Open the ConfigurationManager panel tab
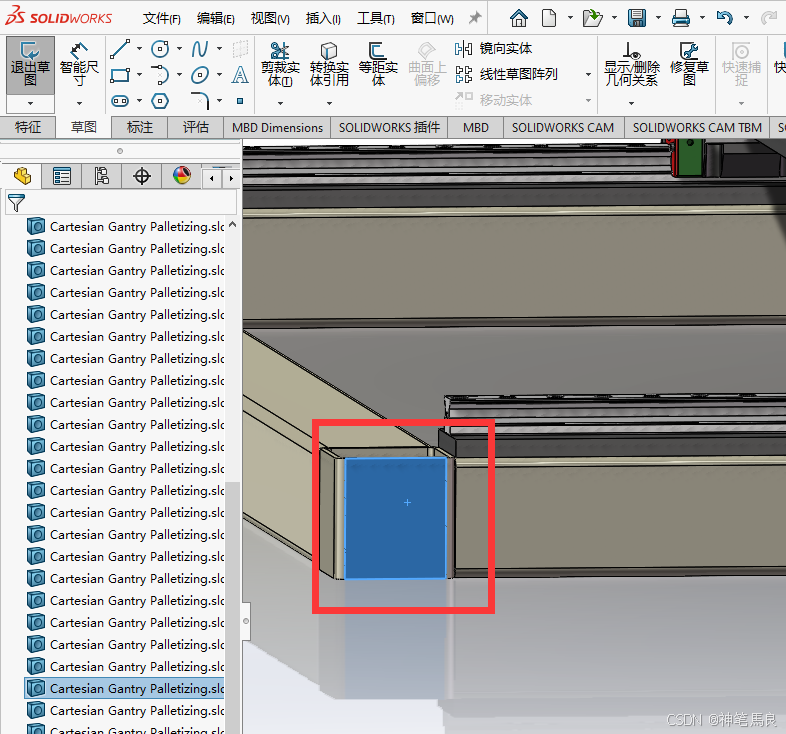The width and height of the screenshot is (786, 734). click(102, 176)
